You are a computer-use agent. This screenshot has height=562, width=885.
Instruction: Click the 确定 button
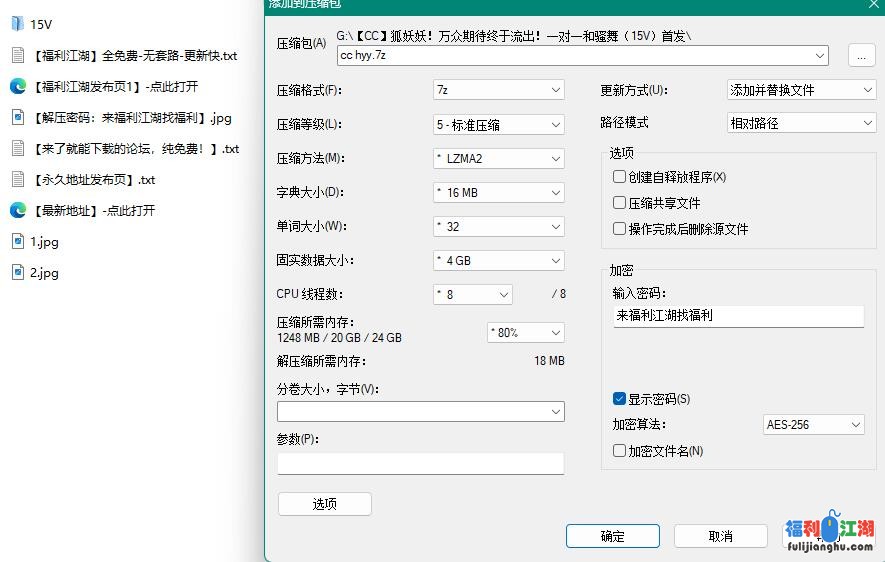point(612,536)
